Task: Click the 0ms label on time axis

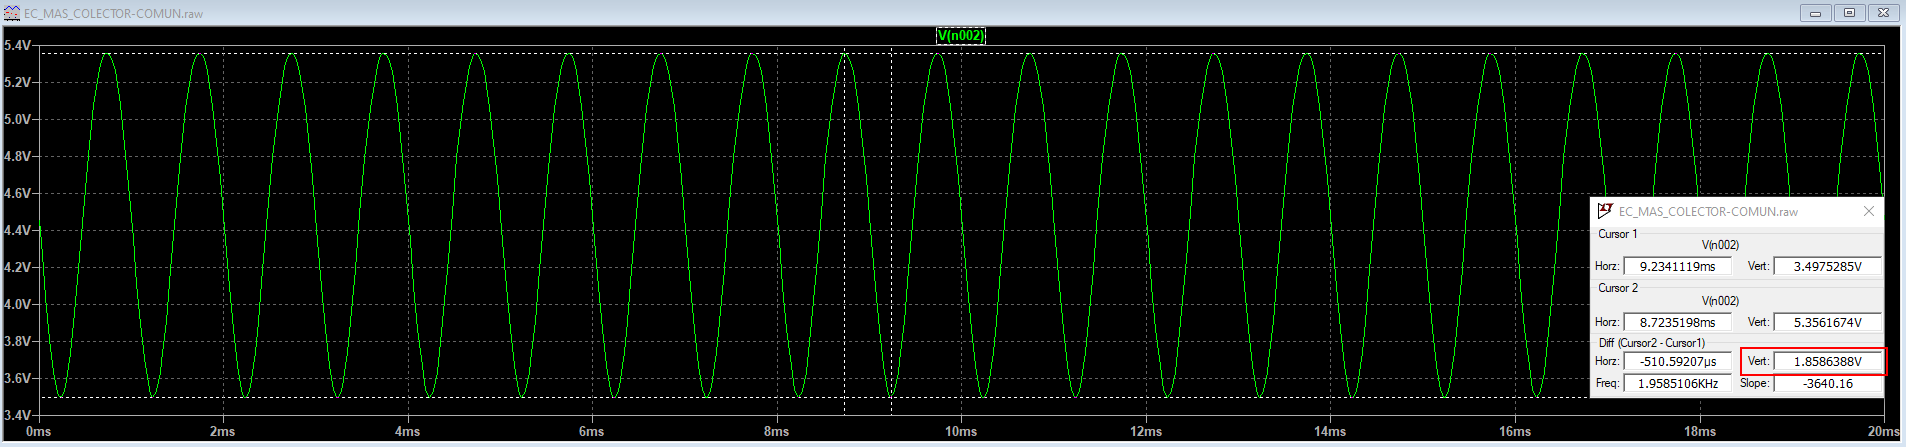Action: pyautogui.click(x=38, y=431)
